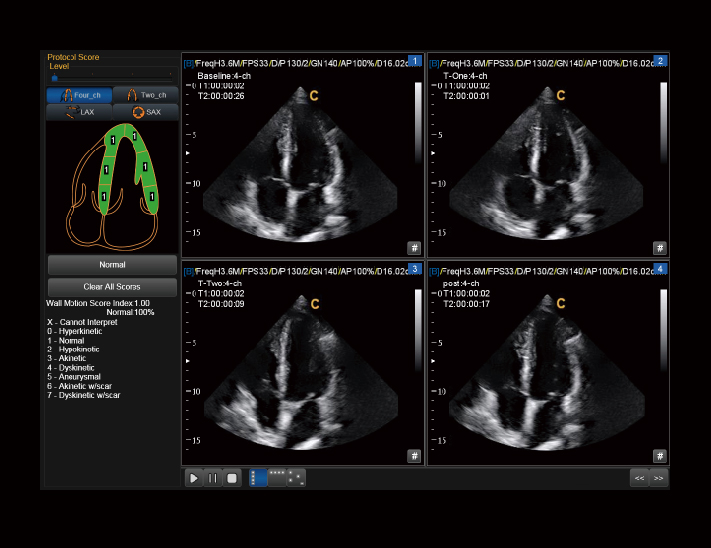The image size is (711, 548).
Task: Switch to the Four_ch view tab
Action: pyautogui.click(x=78, y=95)
